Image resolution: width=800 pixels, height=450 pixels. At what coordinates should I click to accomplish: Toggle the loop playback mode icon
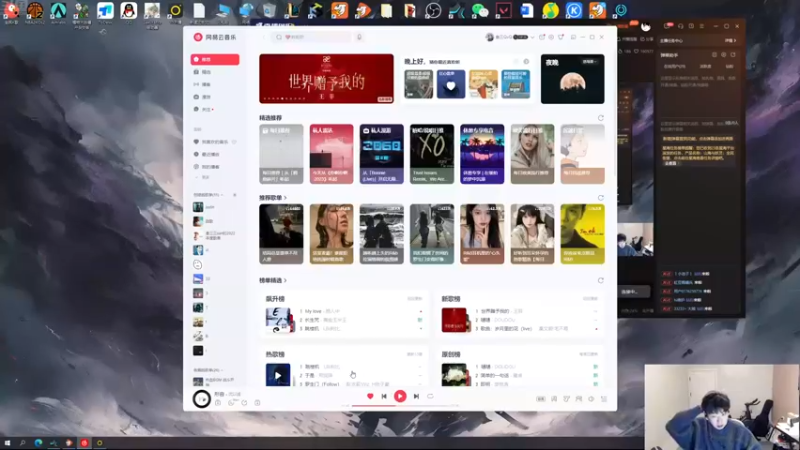click(430, 396)
